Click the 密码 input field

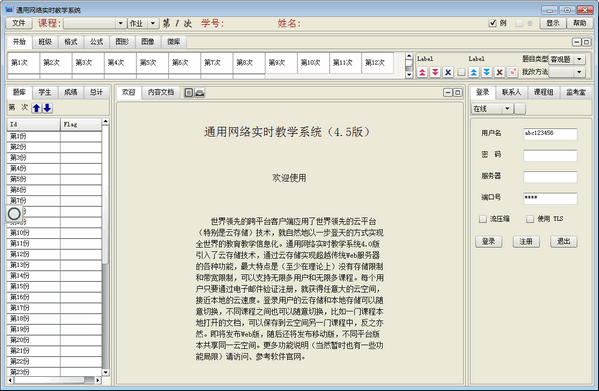tap(550, 155)
